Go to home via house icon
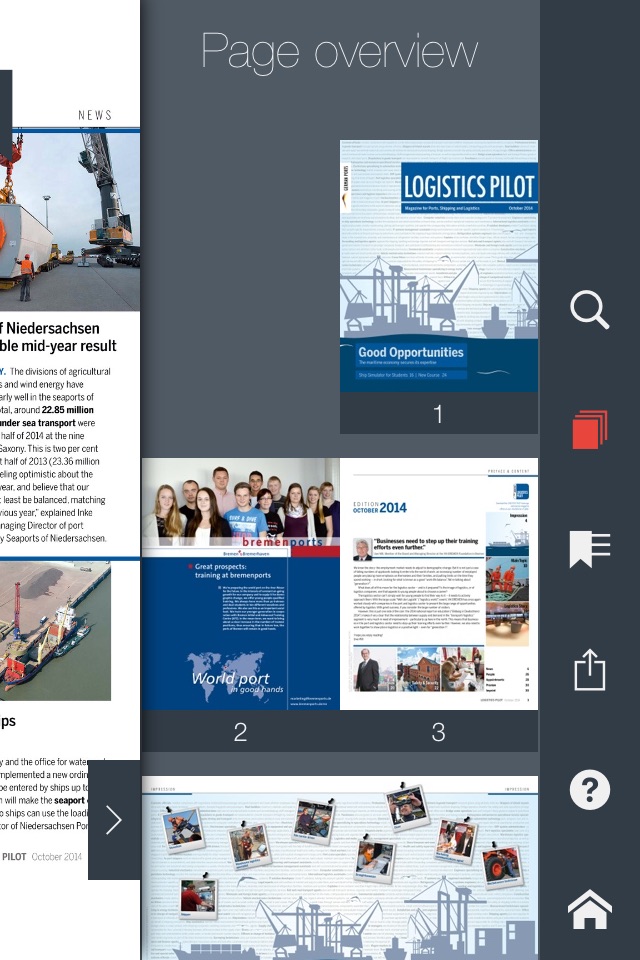The height and width of the screenshot is (960, 640). pyautogui.click(x=590, y=909)
